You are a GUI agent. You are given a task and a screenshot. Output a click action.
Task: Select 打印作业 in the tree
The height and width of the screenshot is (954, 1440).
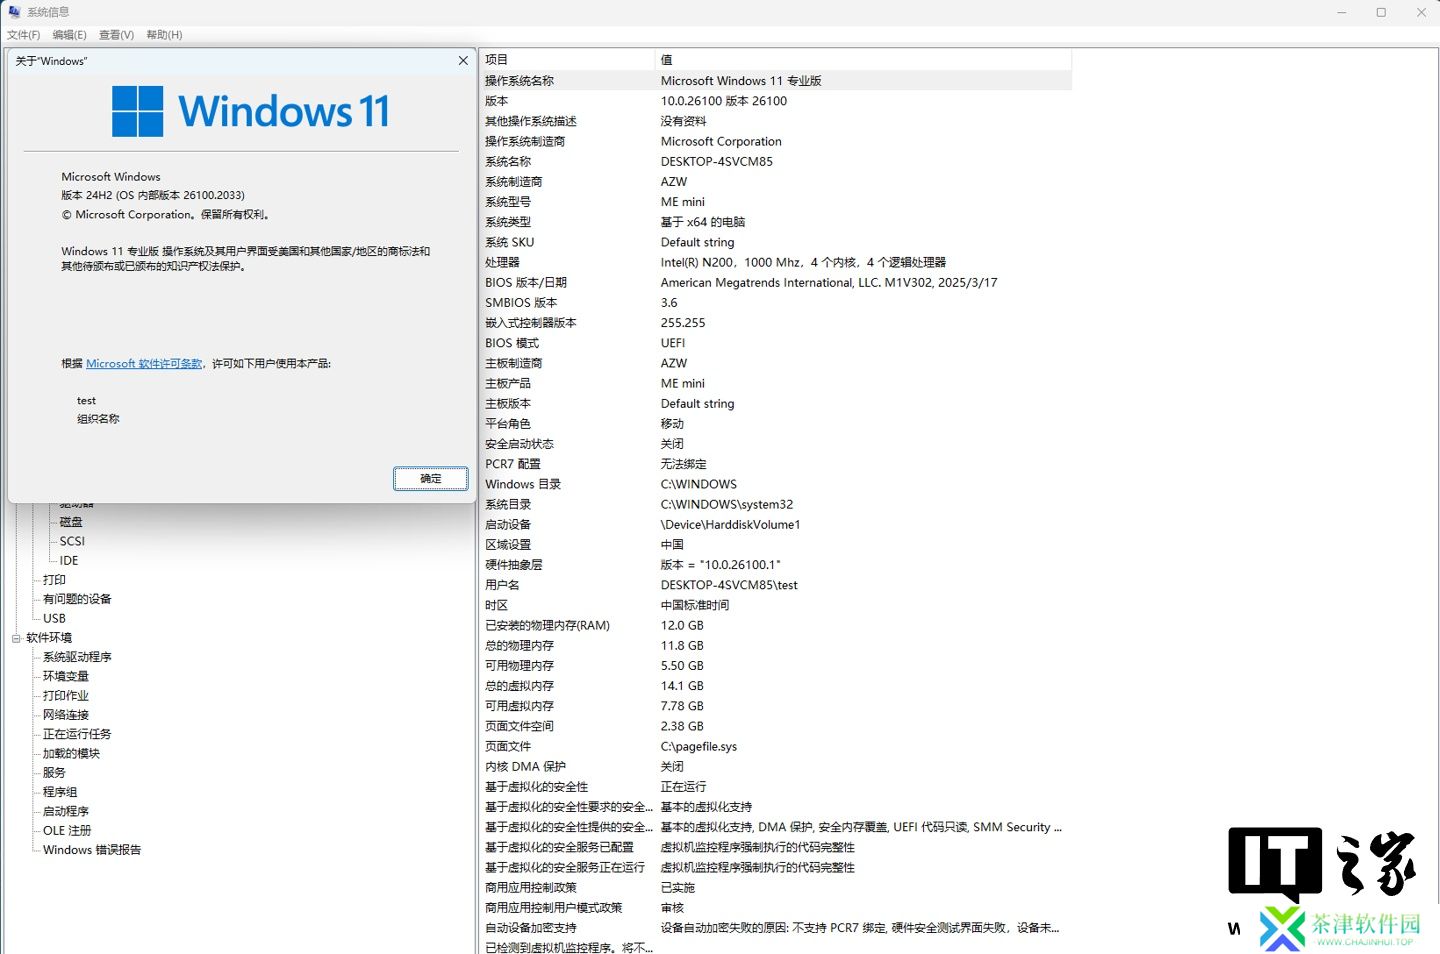66,696
